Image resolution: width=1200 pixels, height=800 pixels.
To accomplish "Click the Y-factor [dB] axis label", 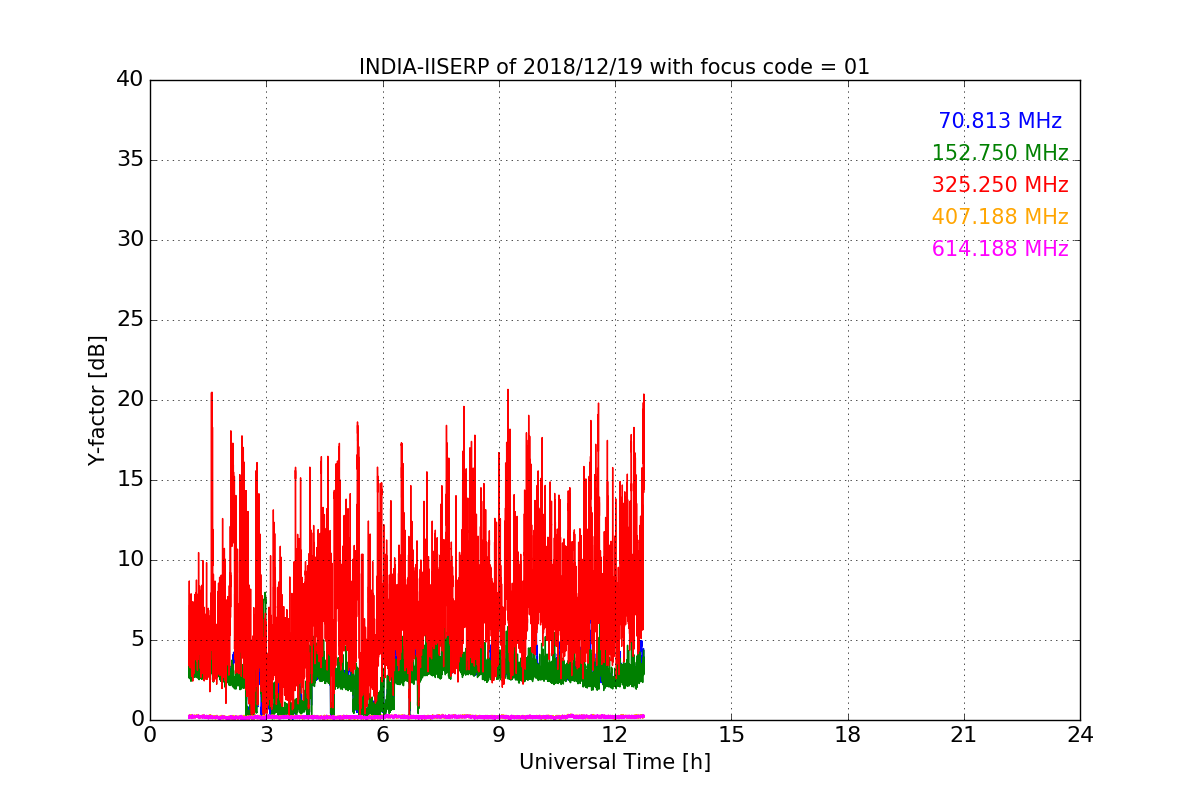I will coord(97,400).
